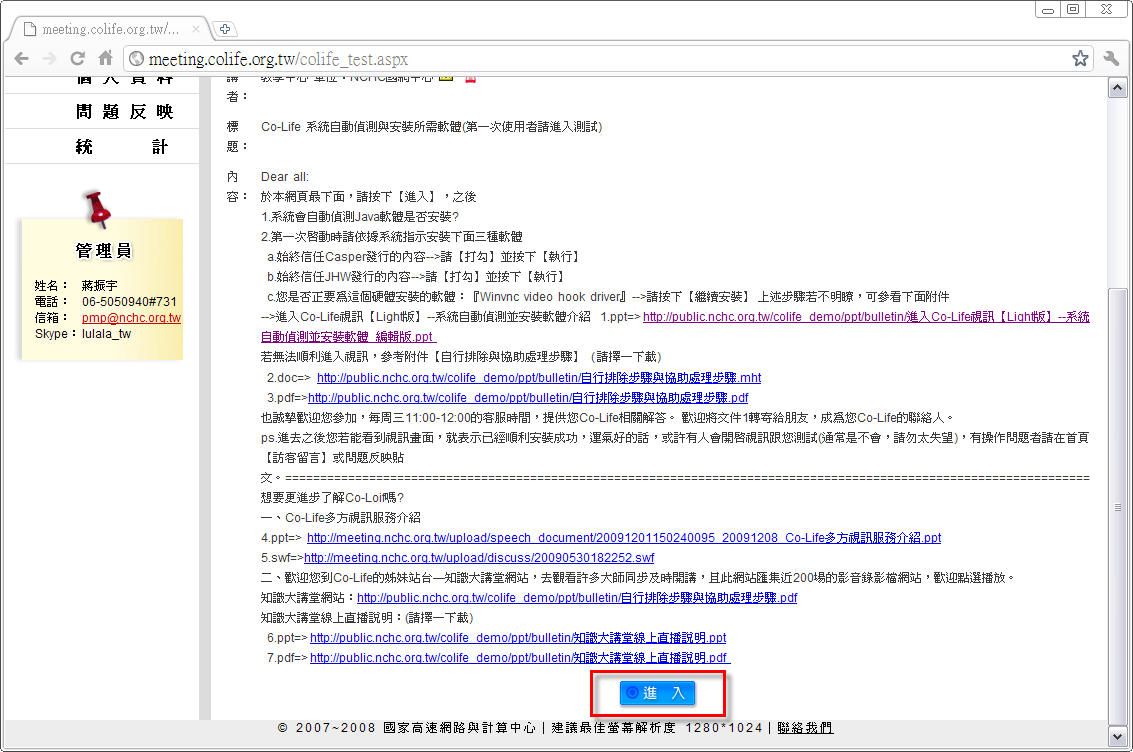Open the 7.pdf 知識大講堂線上直播說明 link
Image resolution: width=1133 pixels, height=752 pixels.
pyautogui.click(x=520, y=658)
